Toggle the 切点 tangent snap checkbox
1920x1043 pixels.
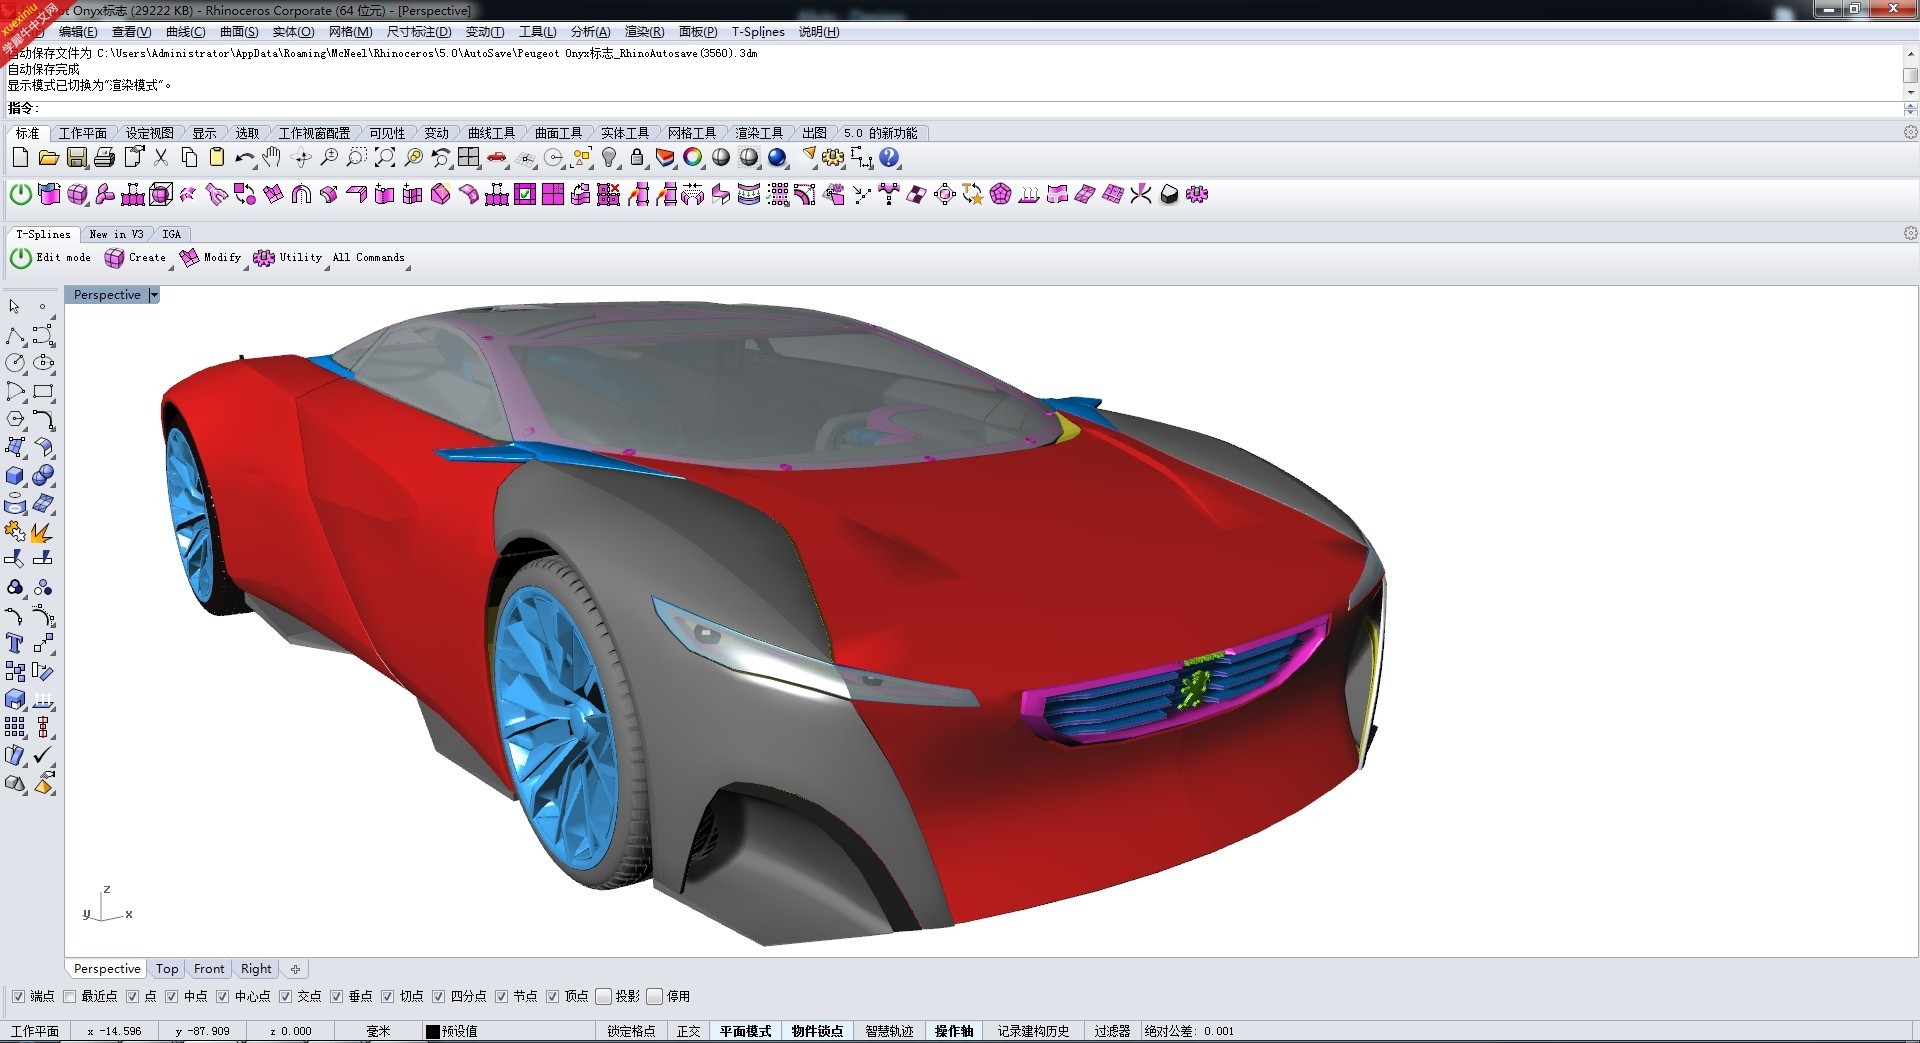point(388,996)
